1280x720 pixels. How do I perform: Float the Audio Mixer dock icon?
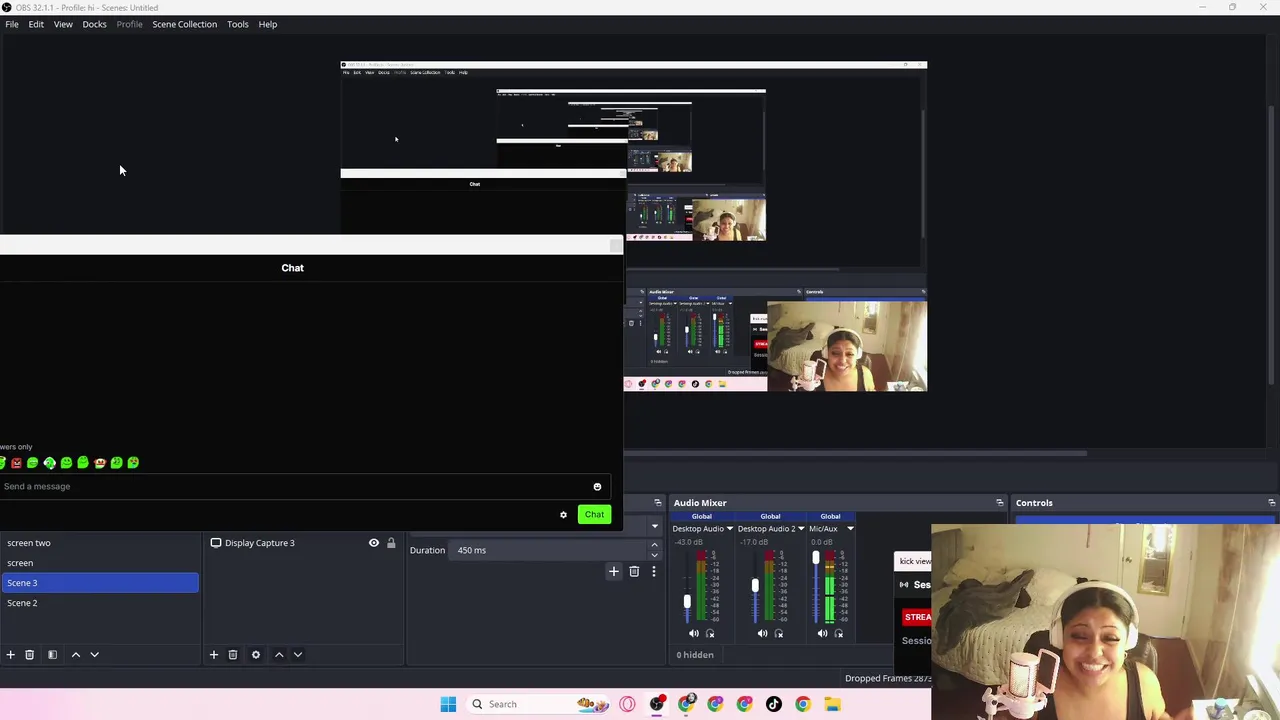[999, 503]
